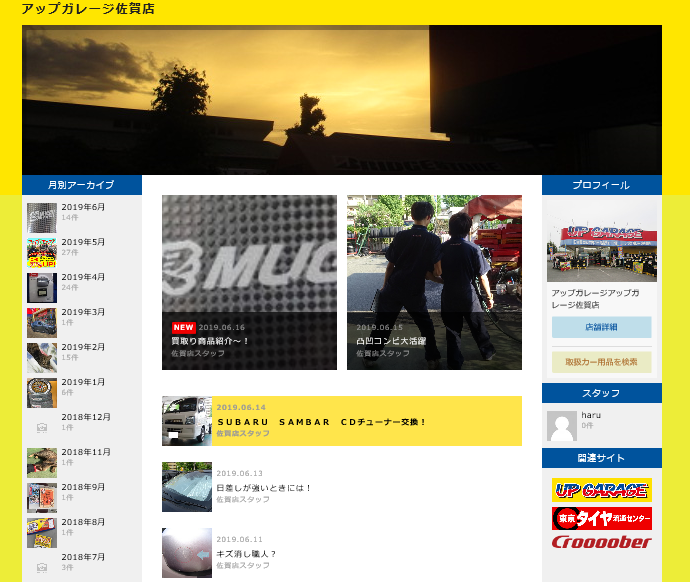
Task: Open the キズ消し職人？ post
Action: click(246, 554)
